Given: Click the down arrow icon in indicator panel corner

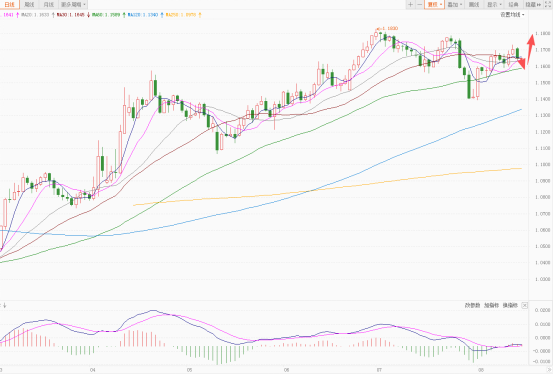Looking at the screenshot, I should point(5,305).
